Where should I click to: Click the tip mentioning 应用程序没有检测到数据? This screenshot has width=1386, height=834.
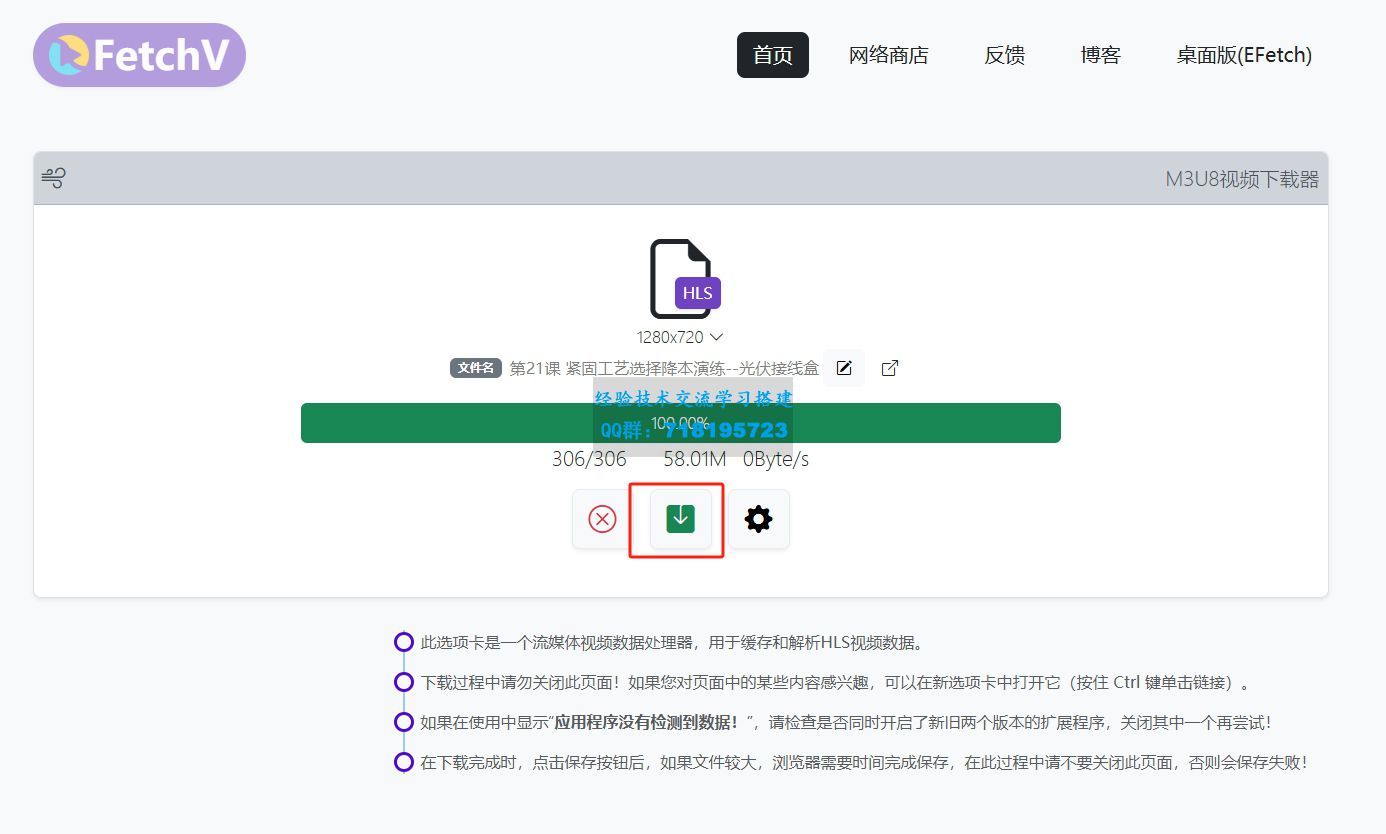click(846, 722)
